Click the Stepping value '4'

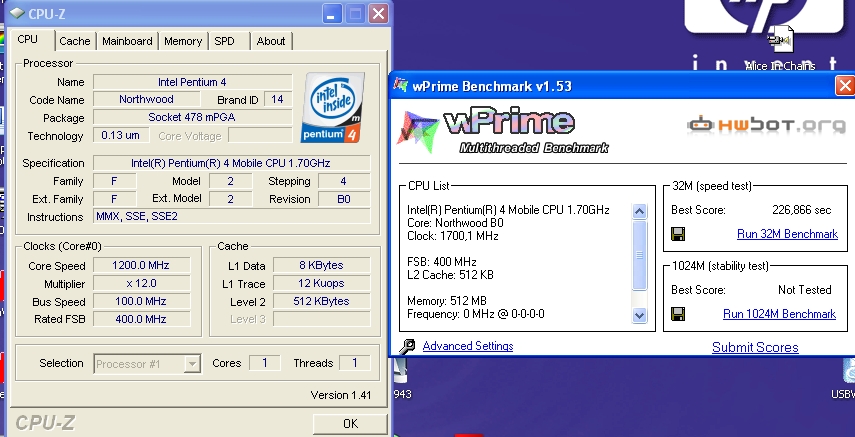(344, 181)
